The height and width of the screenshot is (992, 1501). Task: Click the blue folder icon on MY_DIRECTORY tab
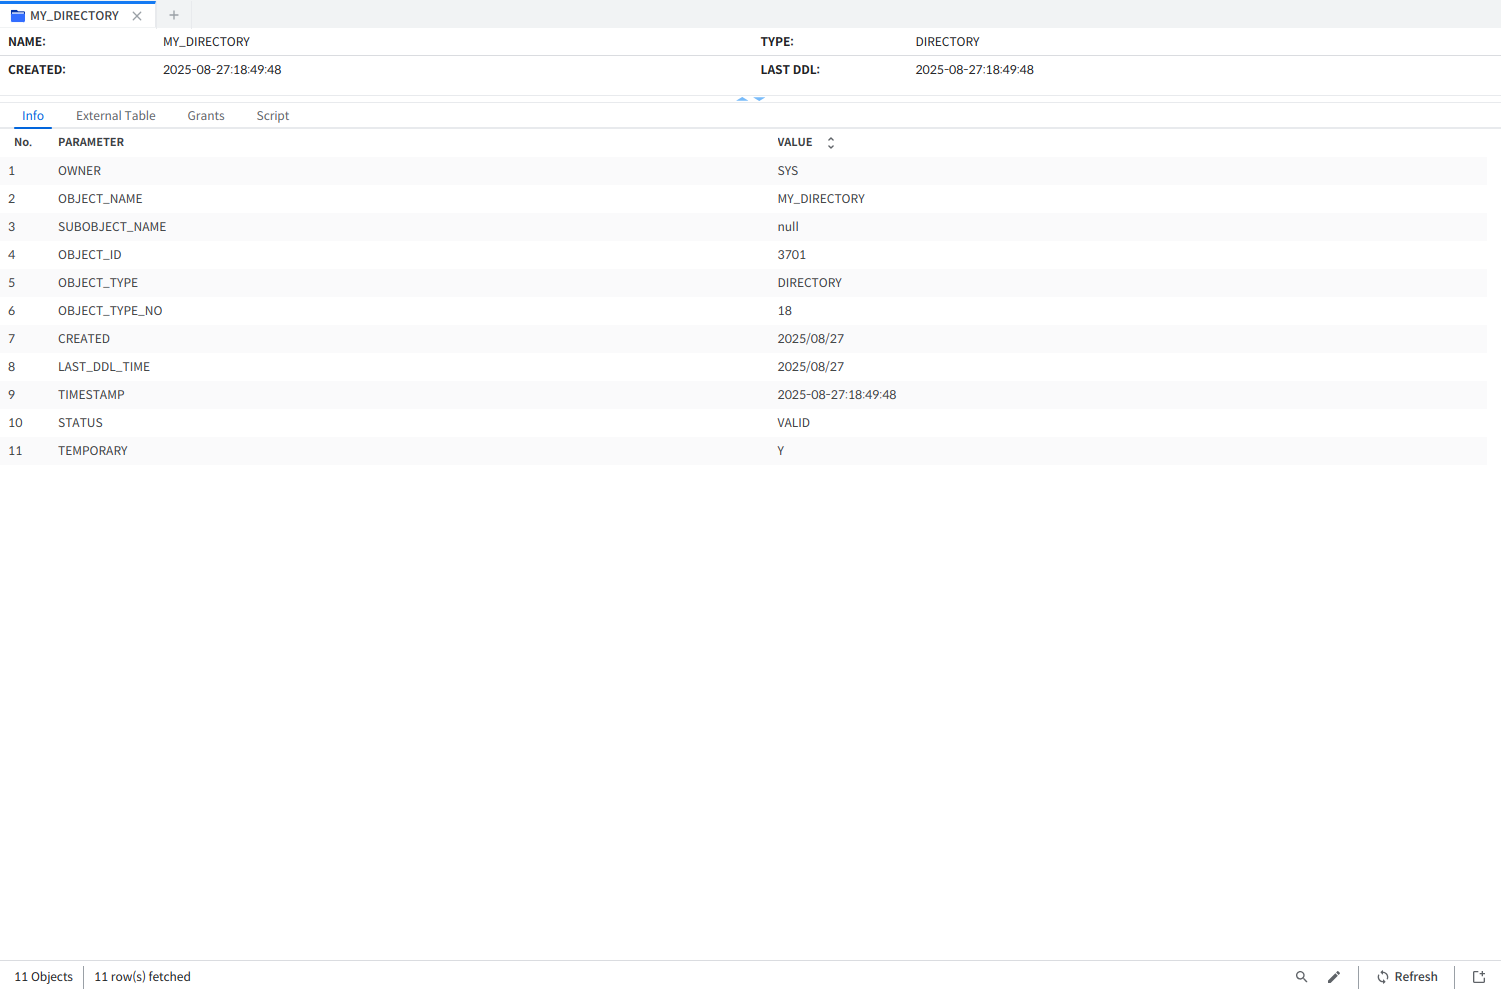[x=17, y=16]
